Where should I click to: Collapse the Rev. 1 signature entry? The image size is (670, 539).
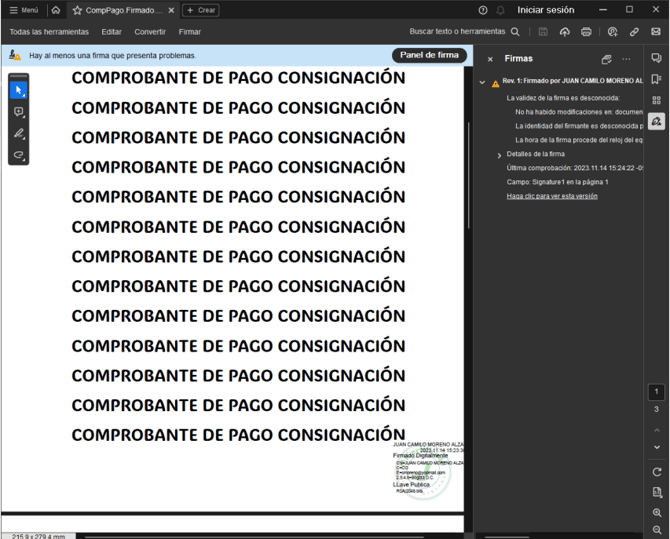(x=483, y=83)
